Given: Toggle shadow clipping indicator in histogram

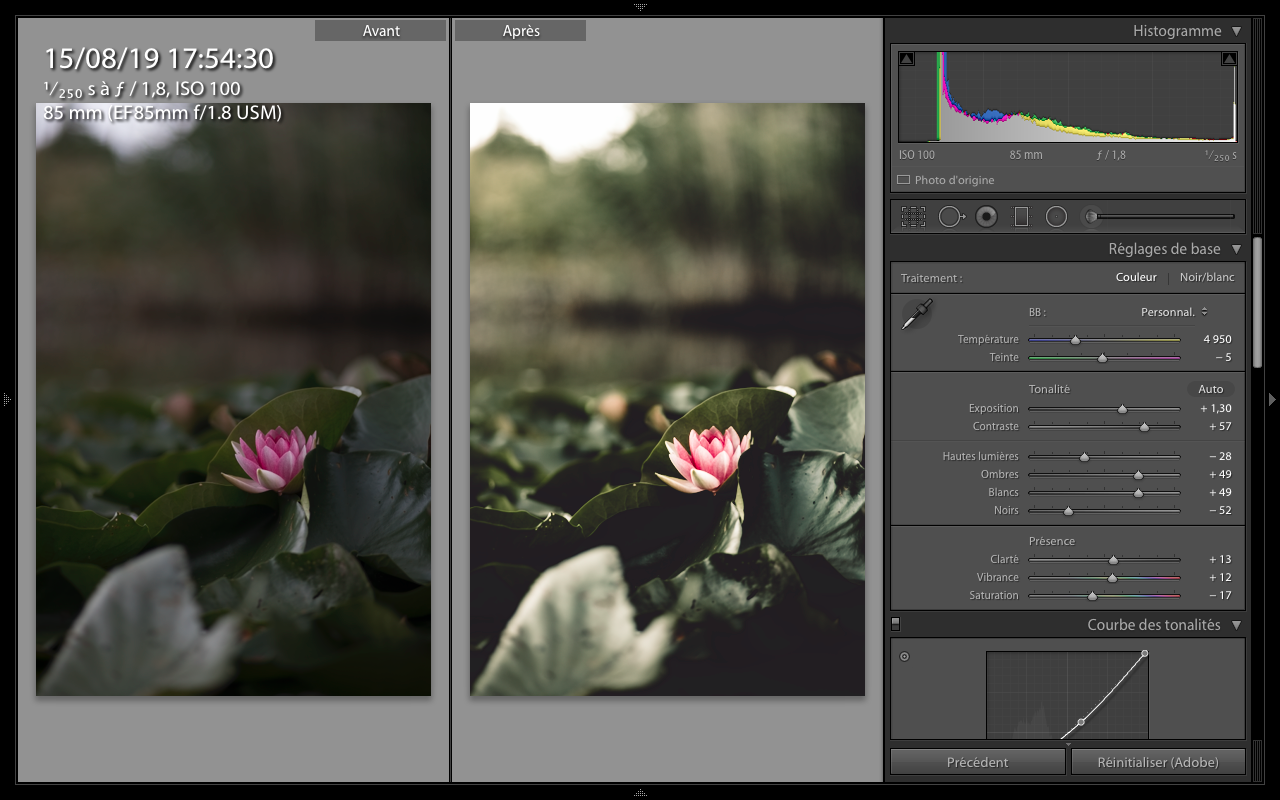Looking at the screenshot, I should [906, 59].
